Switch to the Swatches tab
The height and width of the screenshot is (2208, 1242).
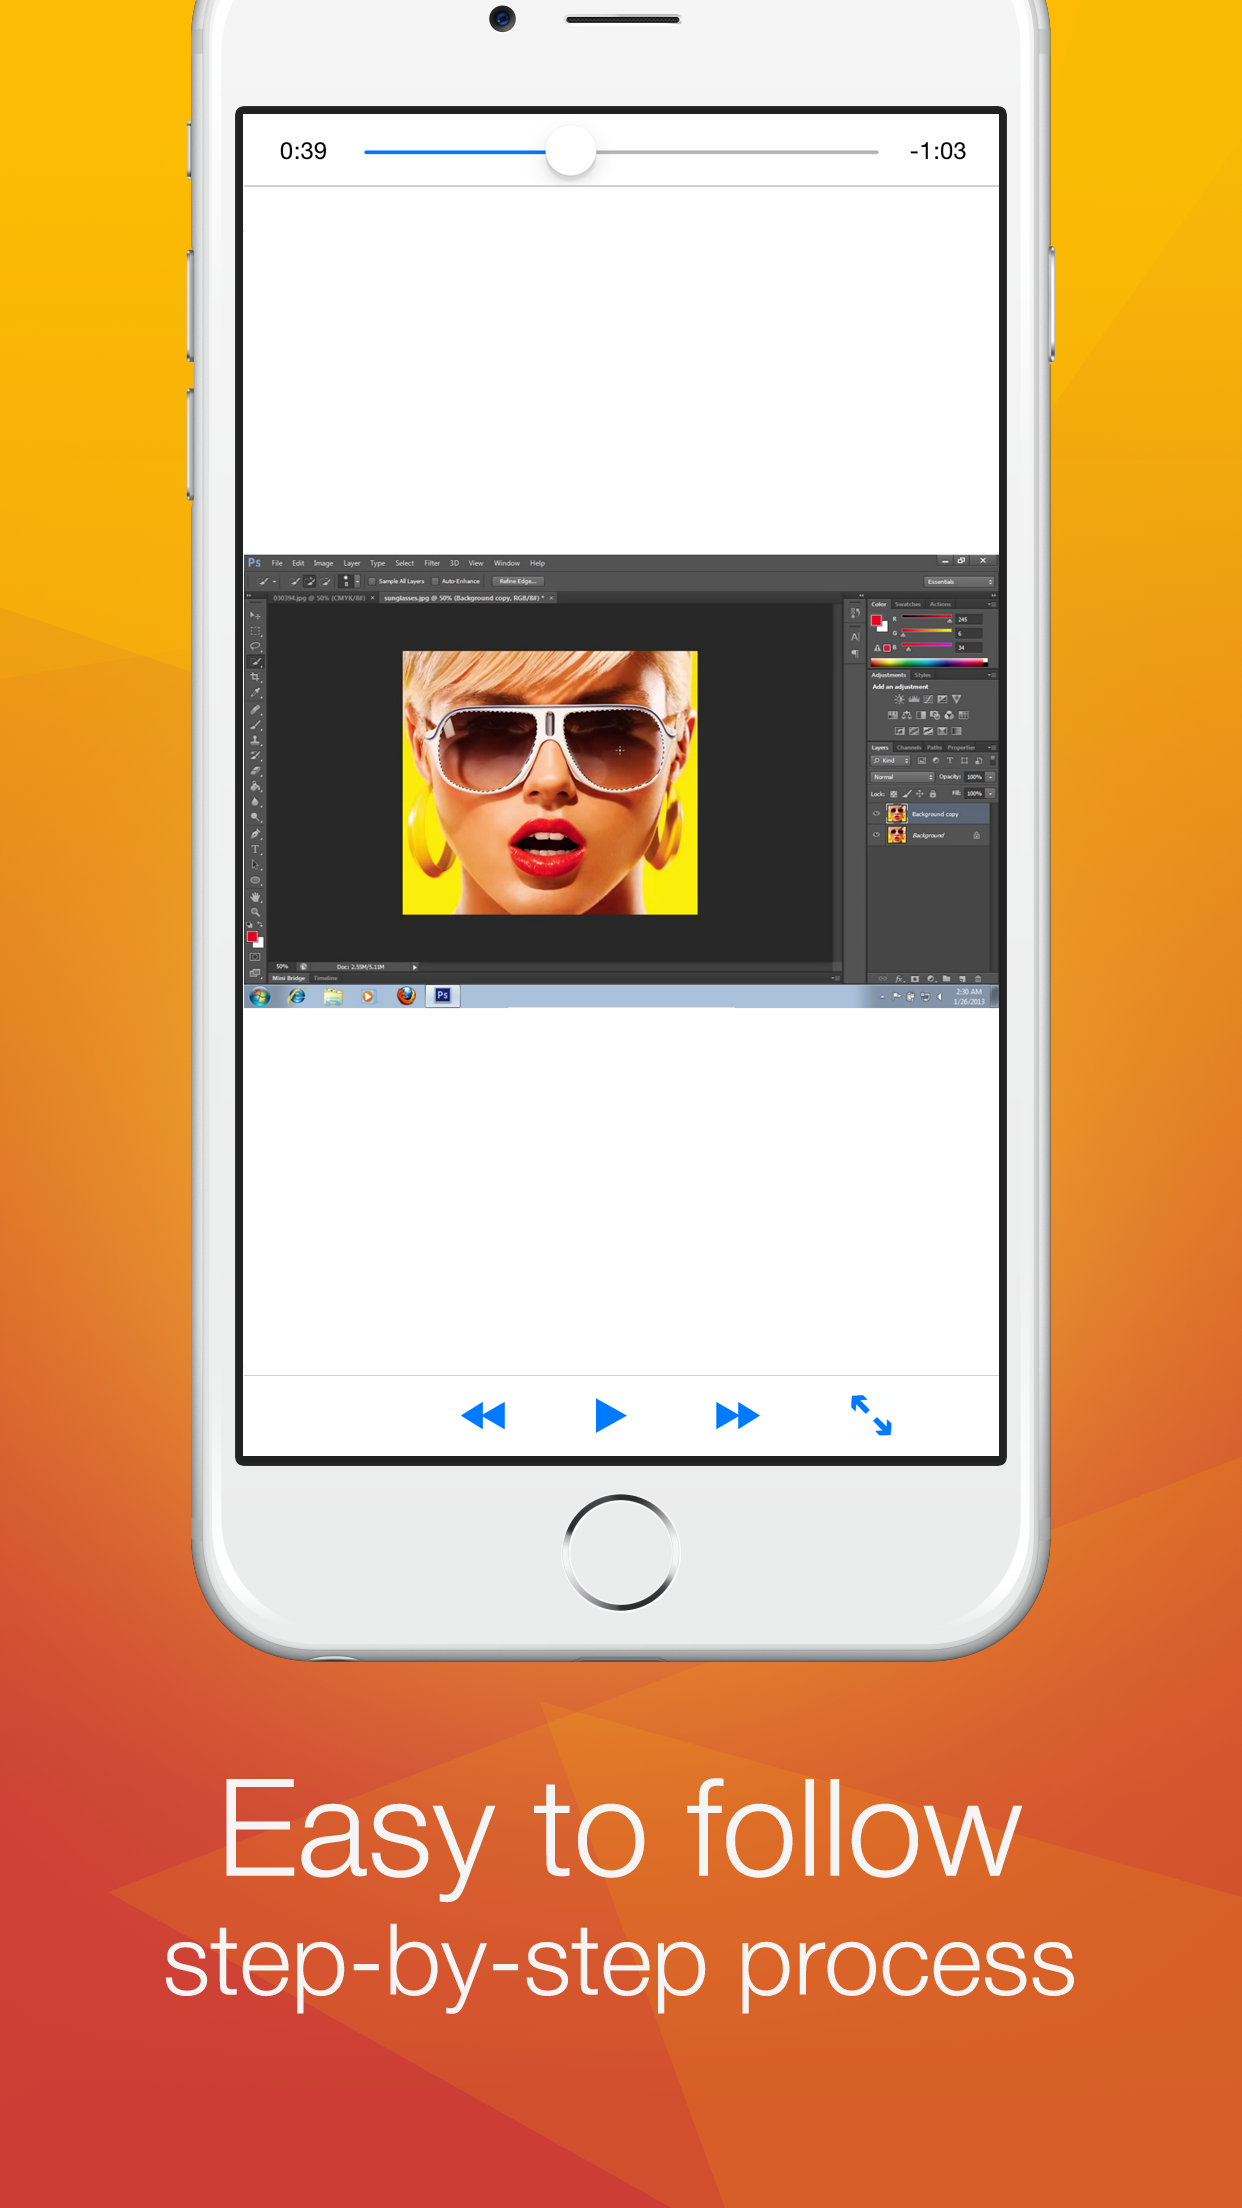(908, 604)
